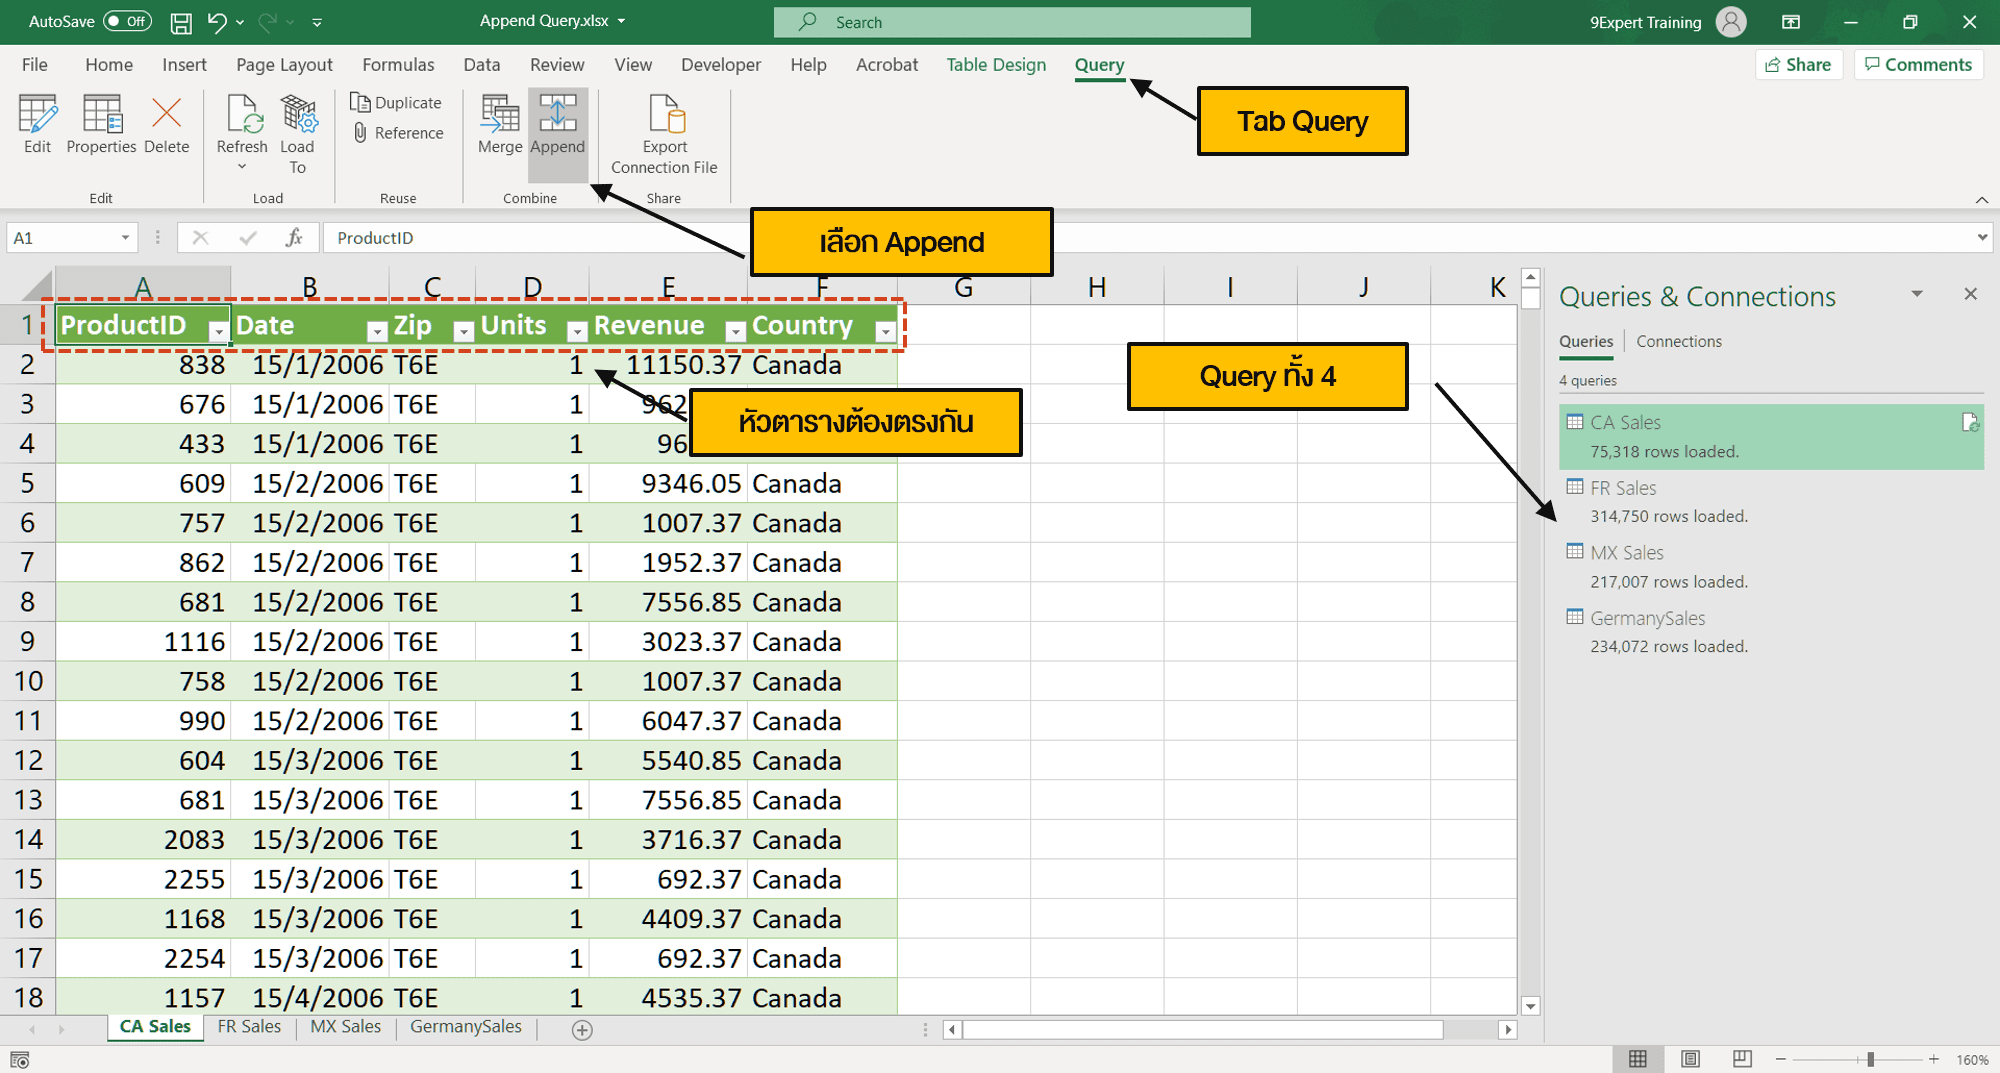Viewport: 2000px width, 1073px height.
Task: Click the Merge queries icon
Action: (x=498, y=125)
